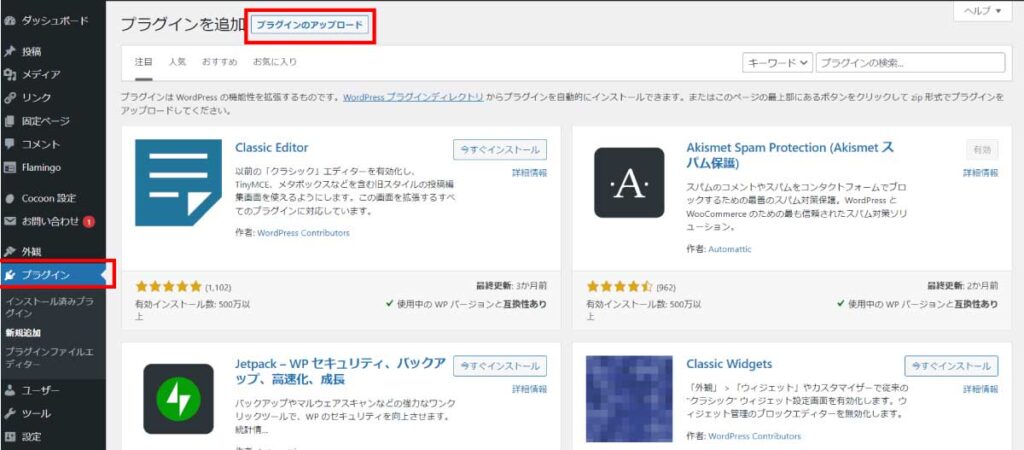Click the Classic Editor plugin icon
The width and height of the screenshot is (1024, 450).
pyautogui.click(x=178, y=182)
